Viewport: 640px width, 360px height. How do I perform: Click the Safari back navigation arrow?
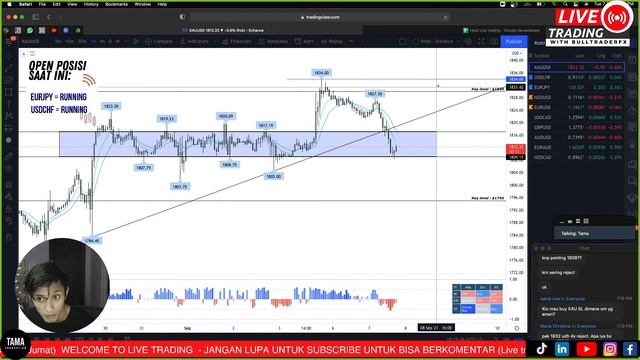[x=49, y=17]
